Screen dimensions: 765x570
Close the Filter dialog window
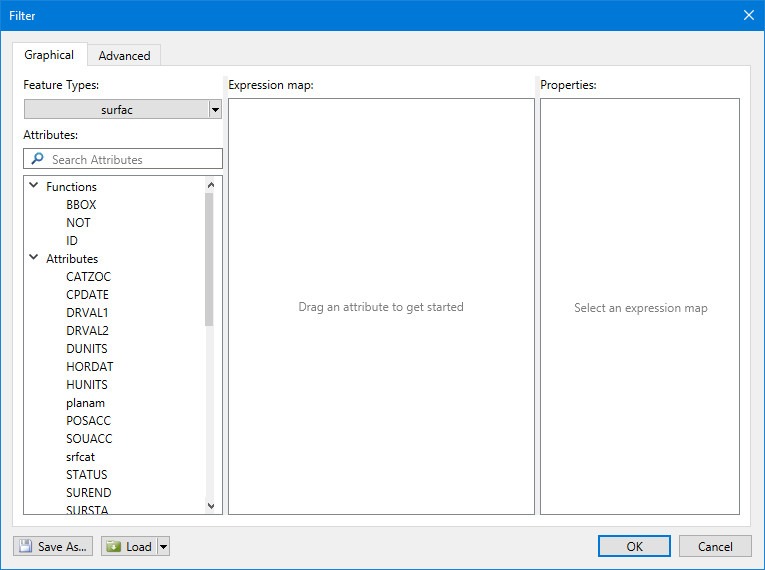[748, 15]
